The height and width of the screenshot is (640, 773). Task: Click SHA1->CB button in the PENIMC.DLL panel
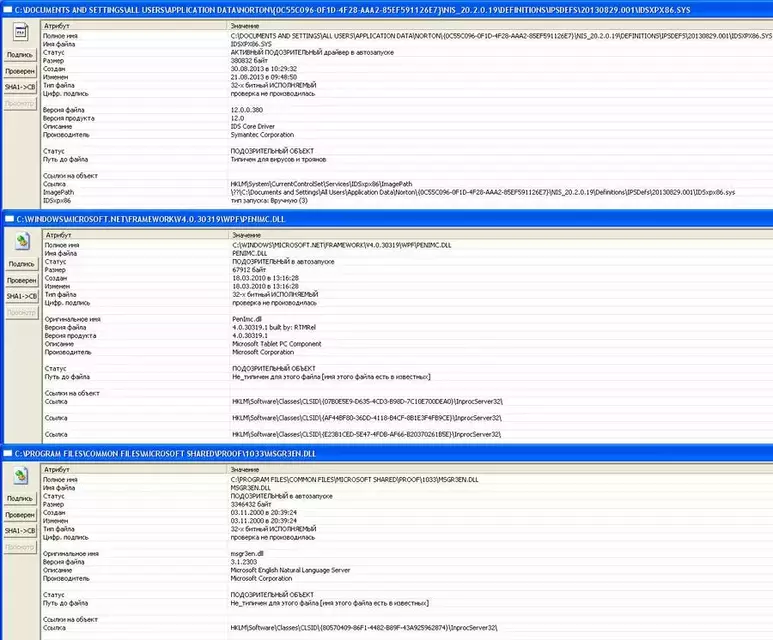coord(22,296)
